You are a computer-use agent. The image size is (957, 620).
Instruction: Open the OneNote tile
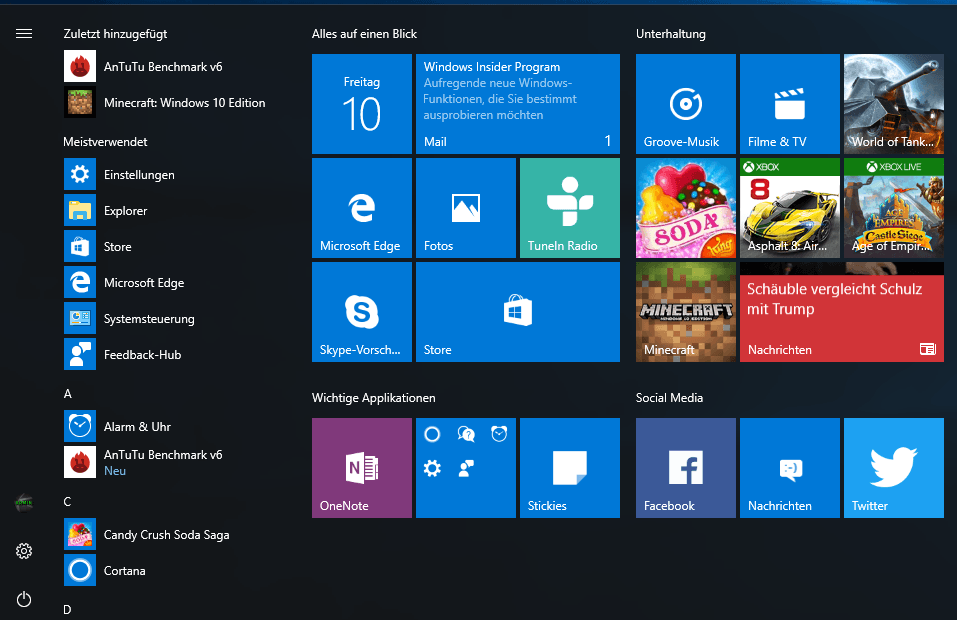click(x=362, y=468)
